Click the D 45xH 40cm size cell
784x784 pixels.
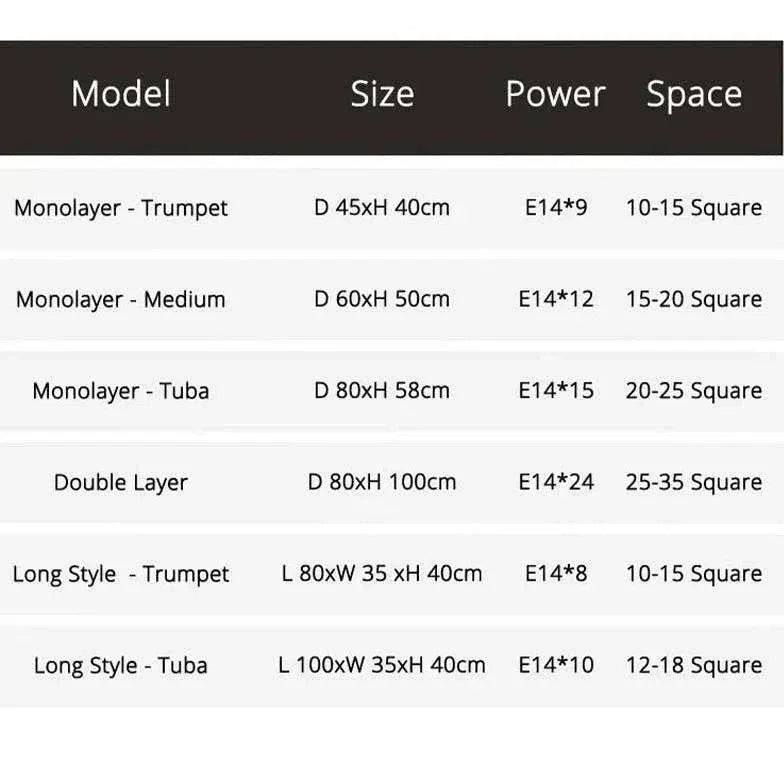381,208
